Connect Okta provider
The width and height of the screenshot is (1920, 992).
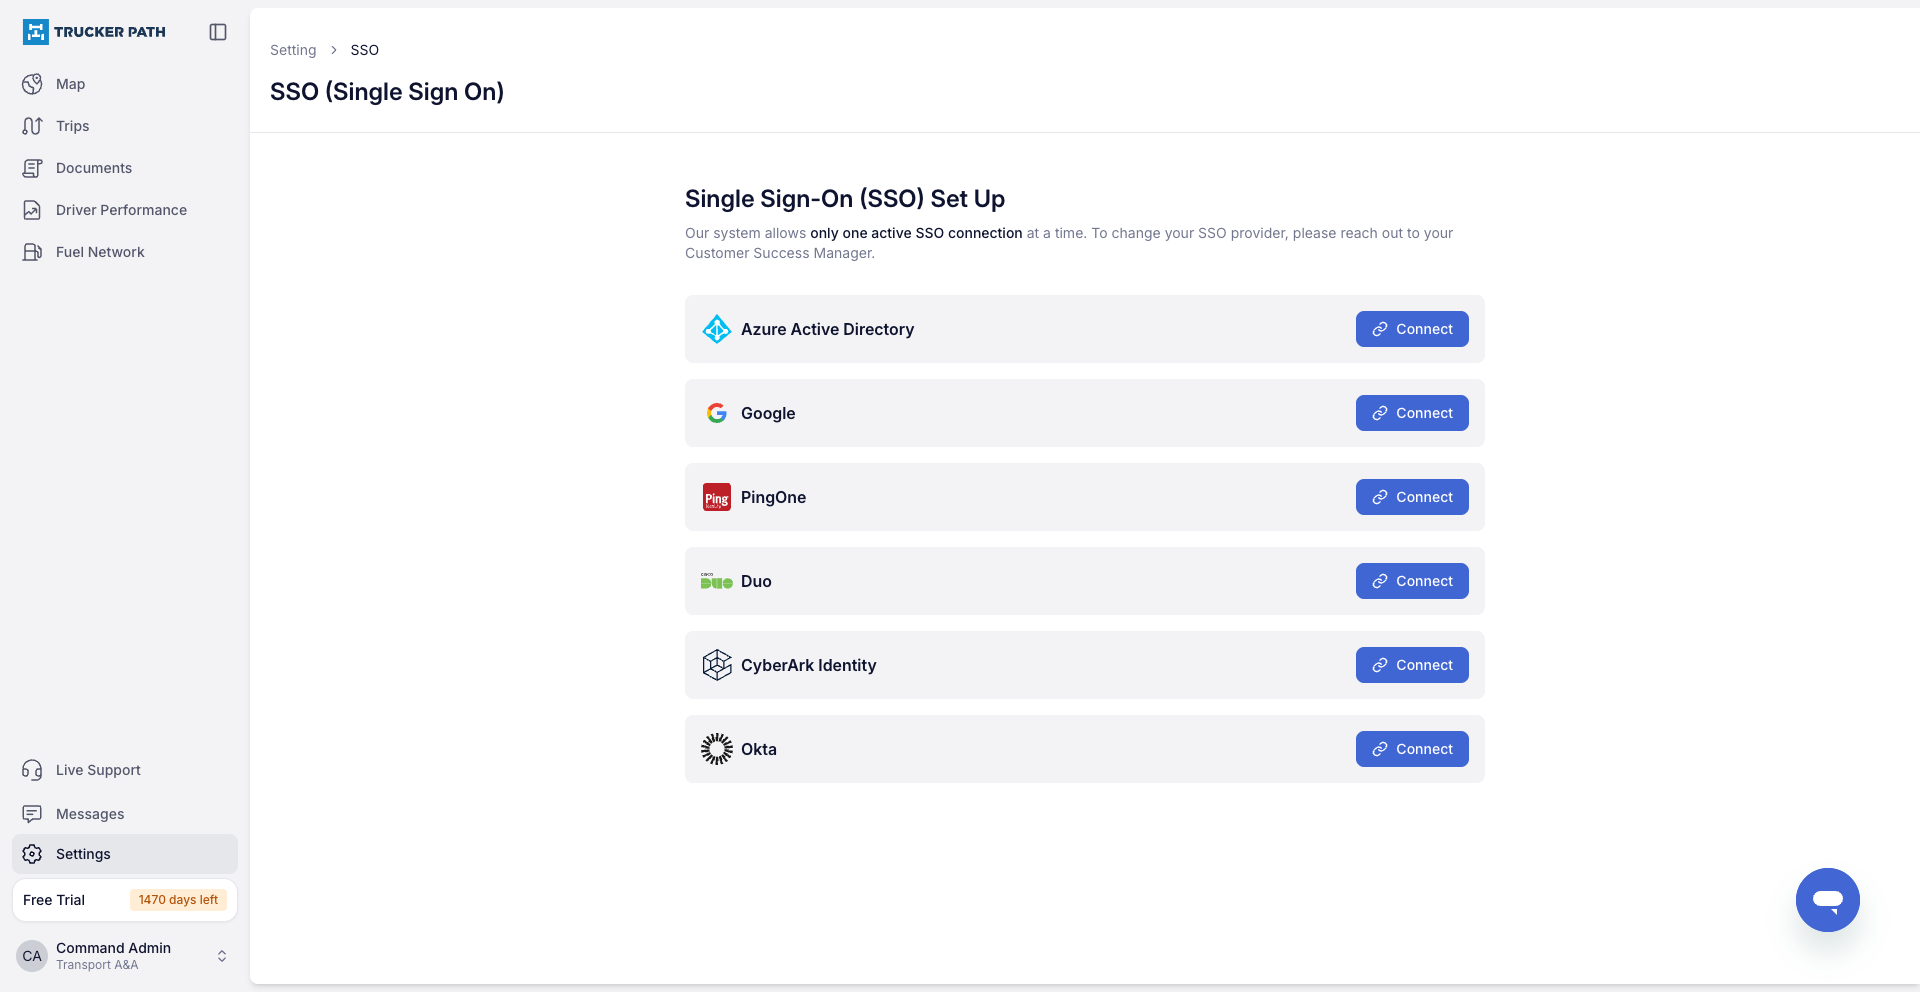(1412, 749)
